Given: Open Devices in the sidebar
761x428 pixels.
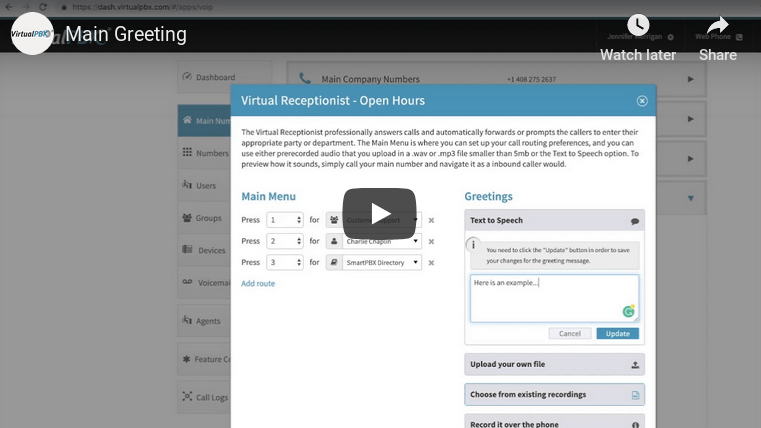Looking at the screenshot, I should click(204, 250).
